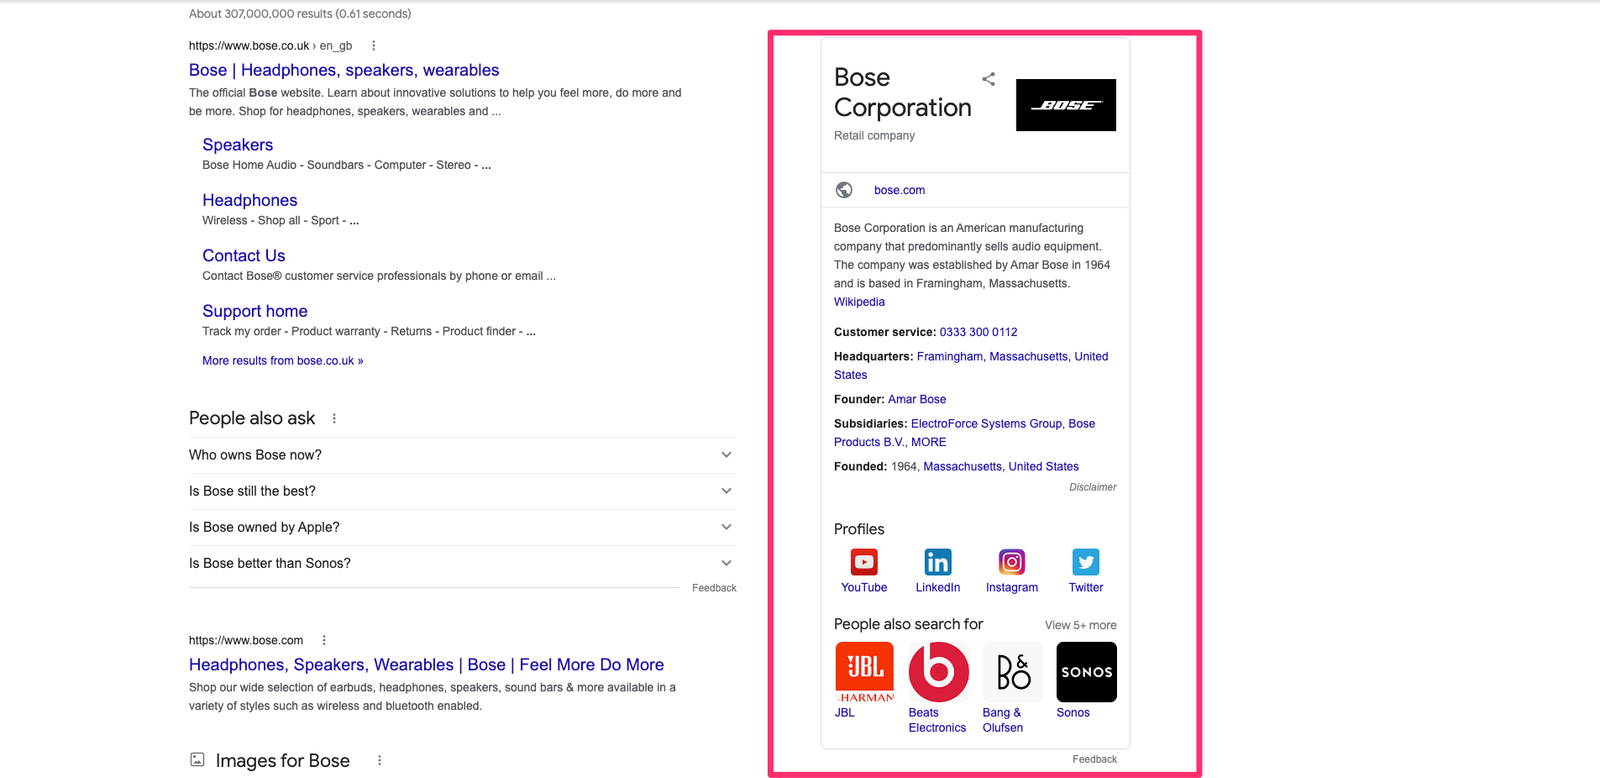Expand the question Is Bose better than Sonos?
1600x778 pixels.
[x=462, y=563]
